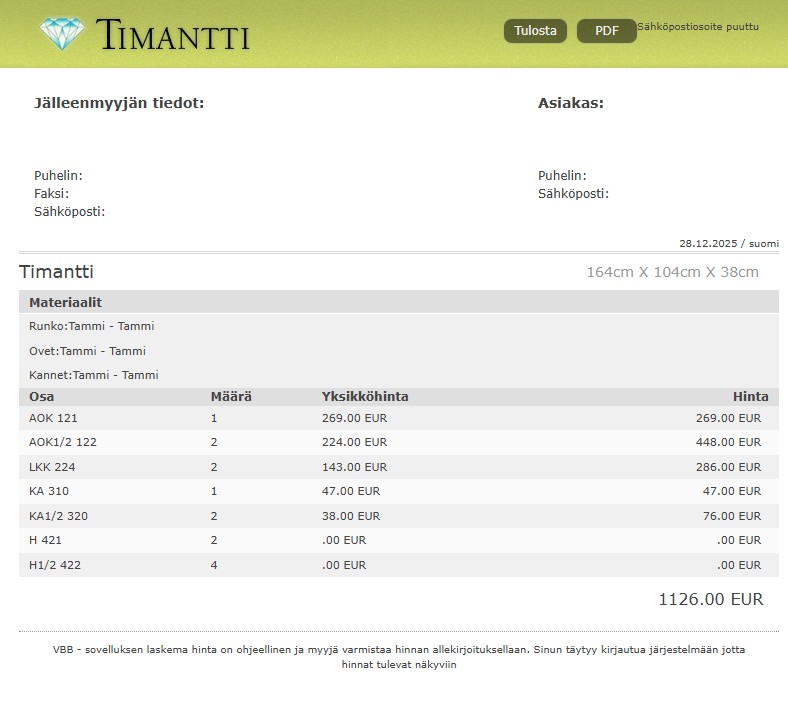Screen dimensions: 788x703
Task: Click the diamond logo icon
Action: [x=63, y=34]
